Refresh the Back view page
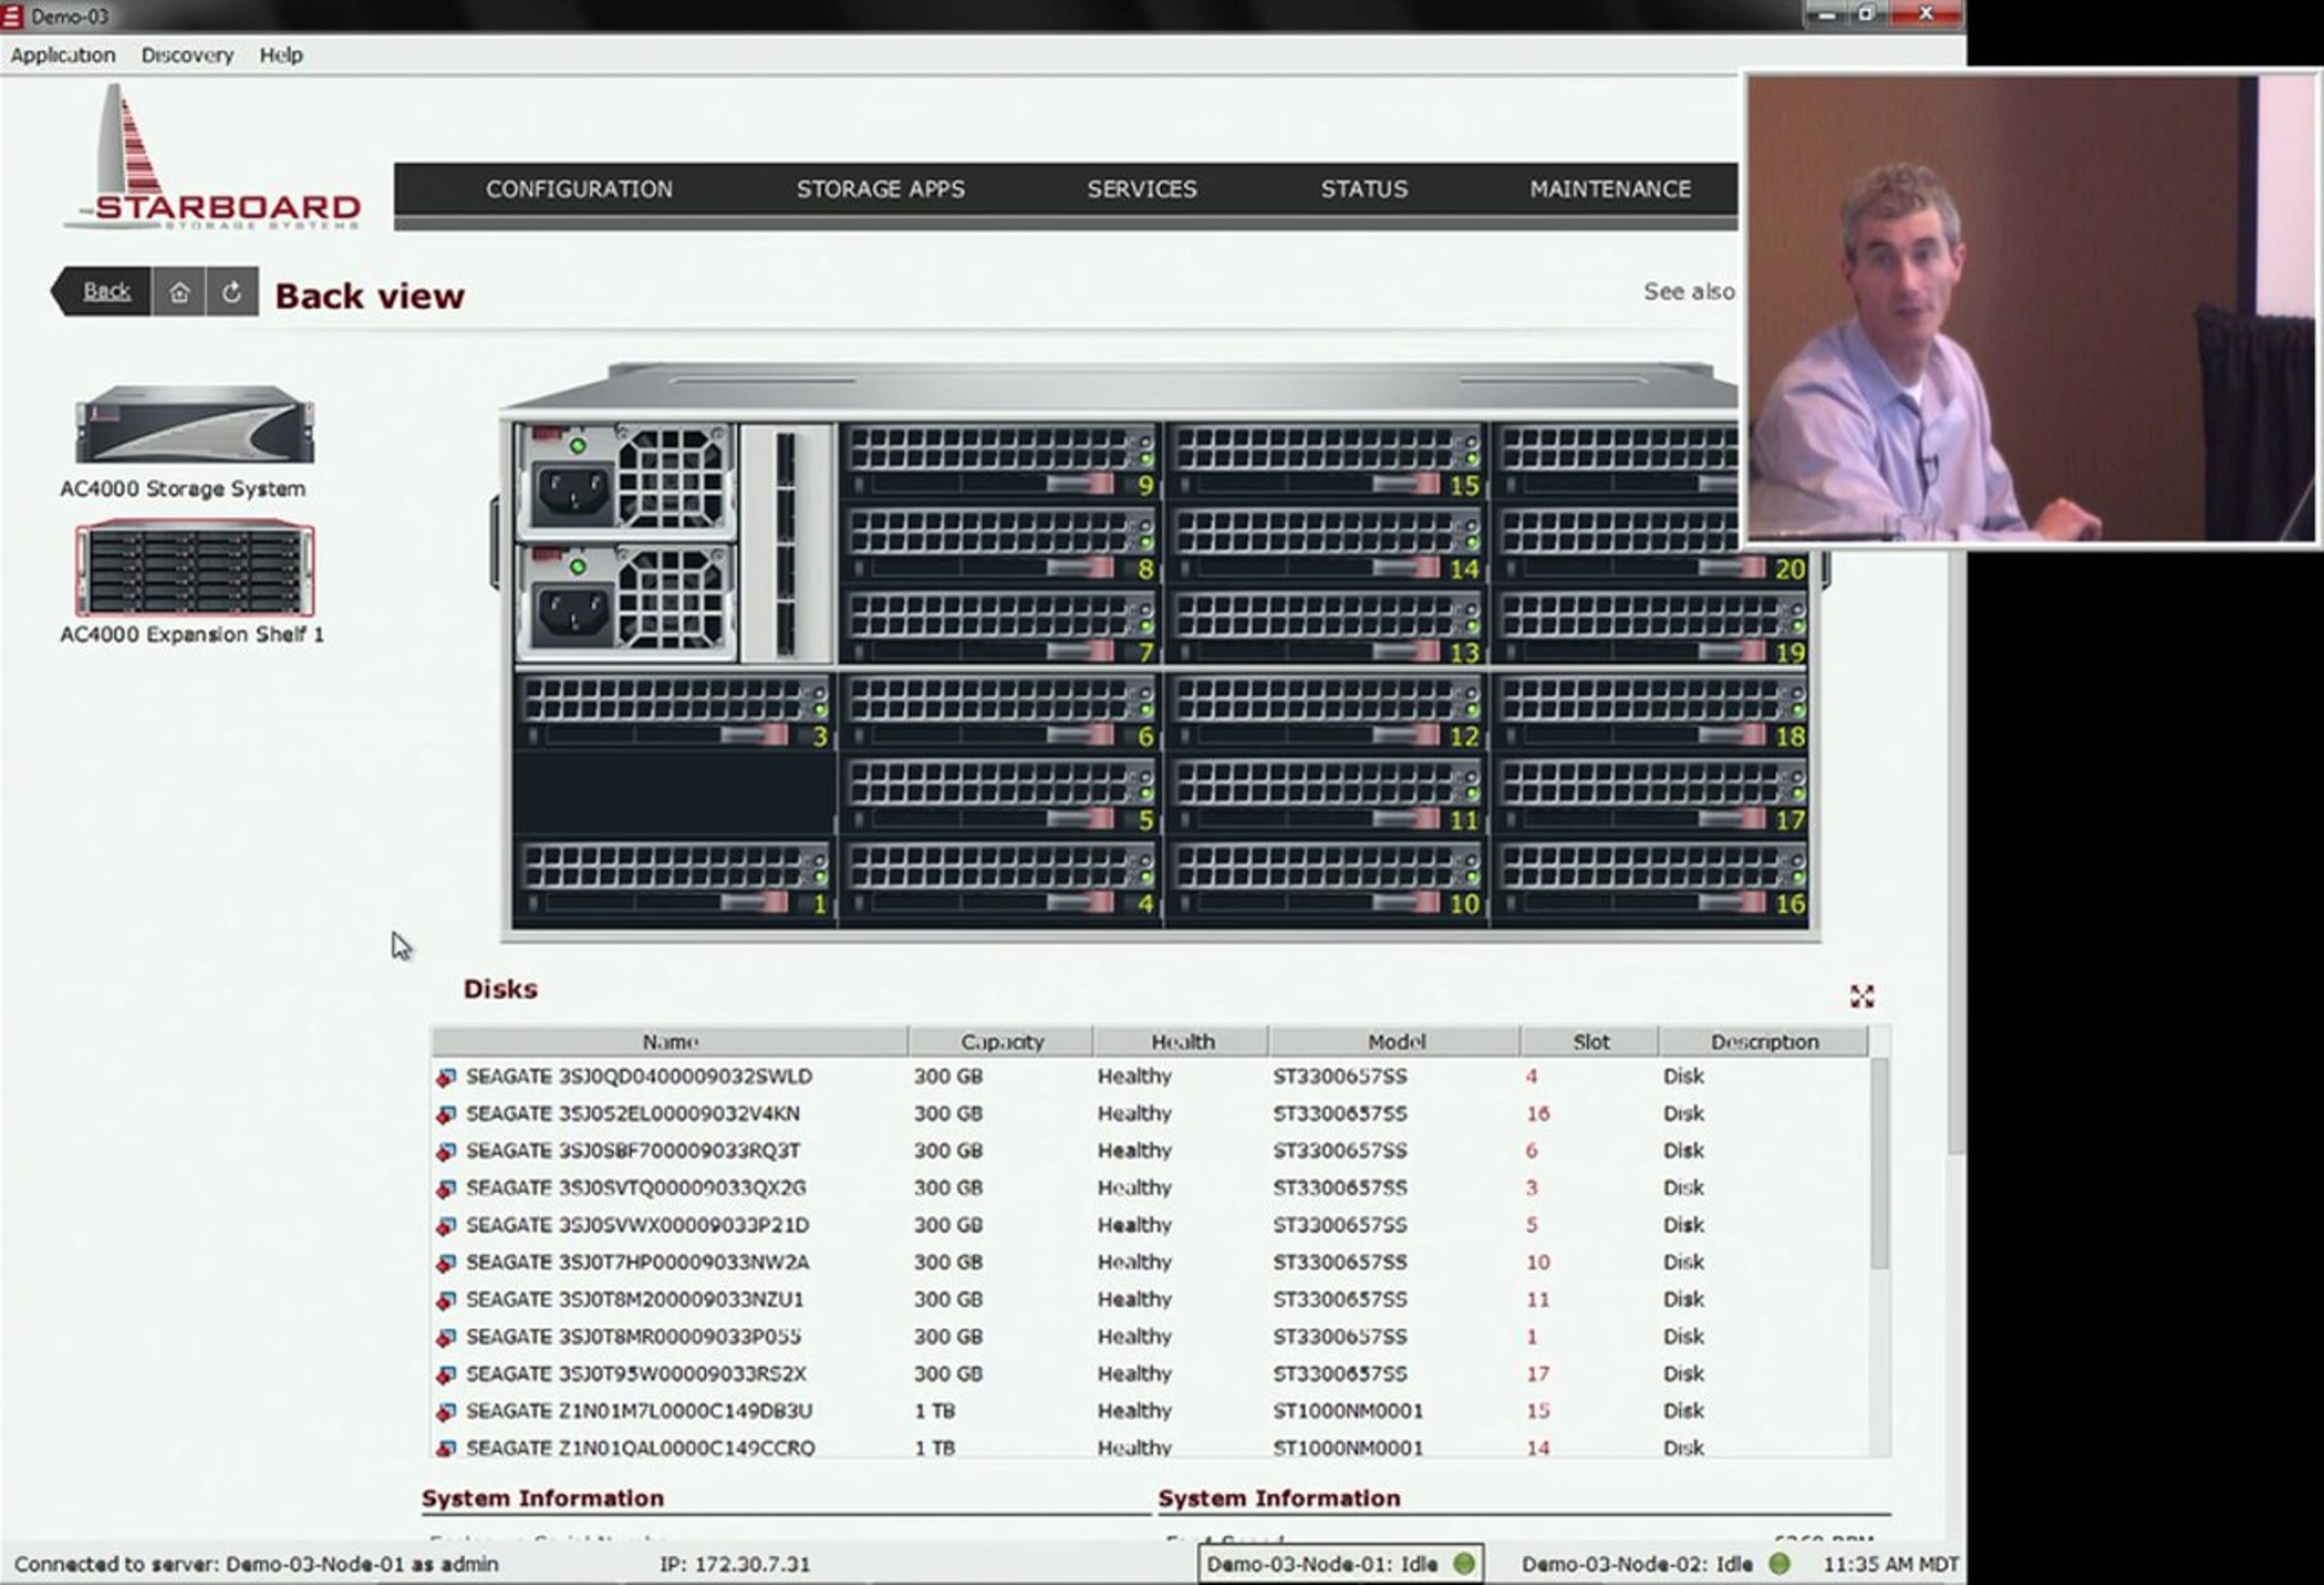 click(232, 292)
